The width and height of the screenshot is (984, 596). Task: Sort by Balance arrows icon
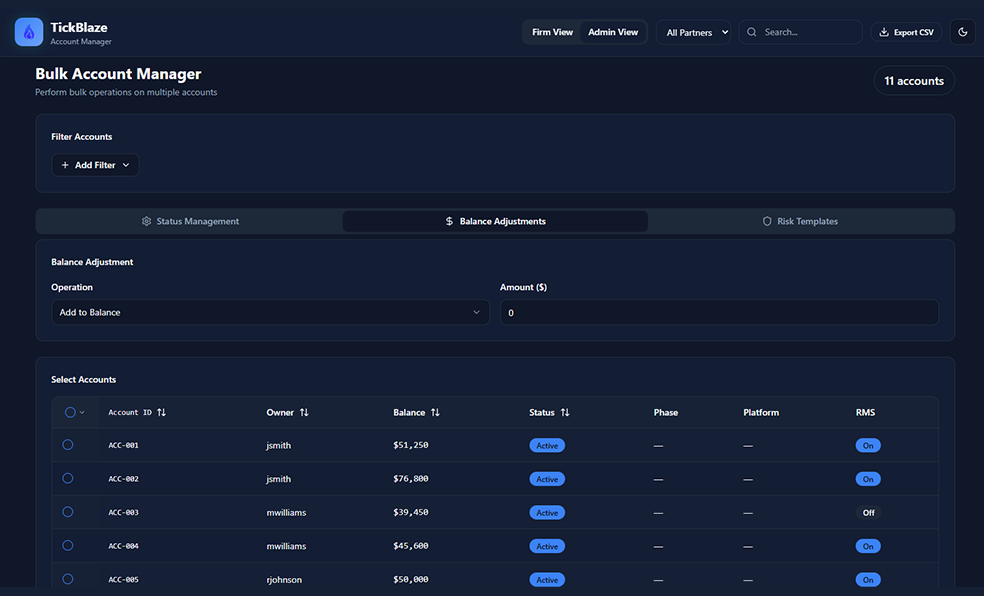click(x=435, y=412)
